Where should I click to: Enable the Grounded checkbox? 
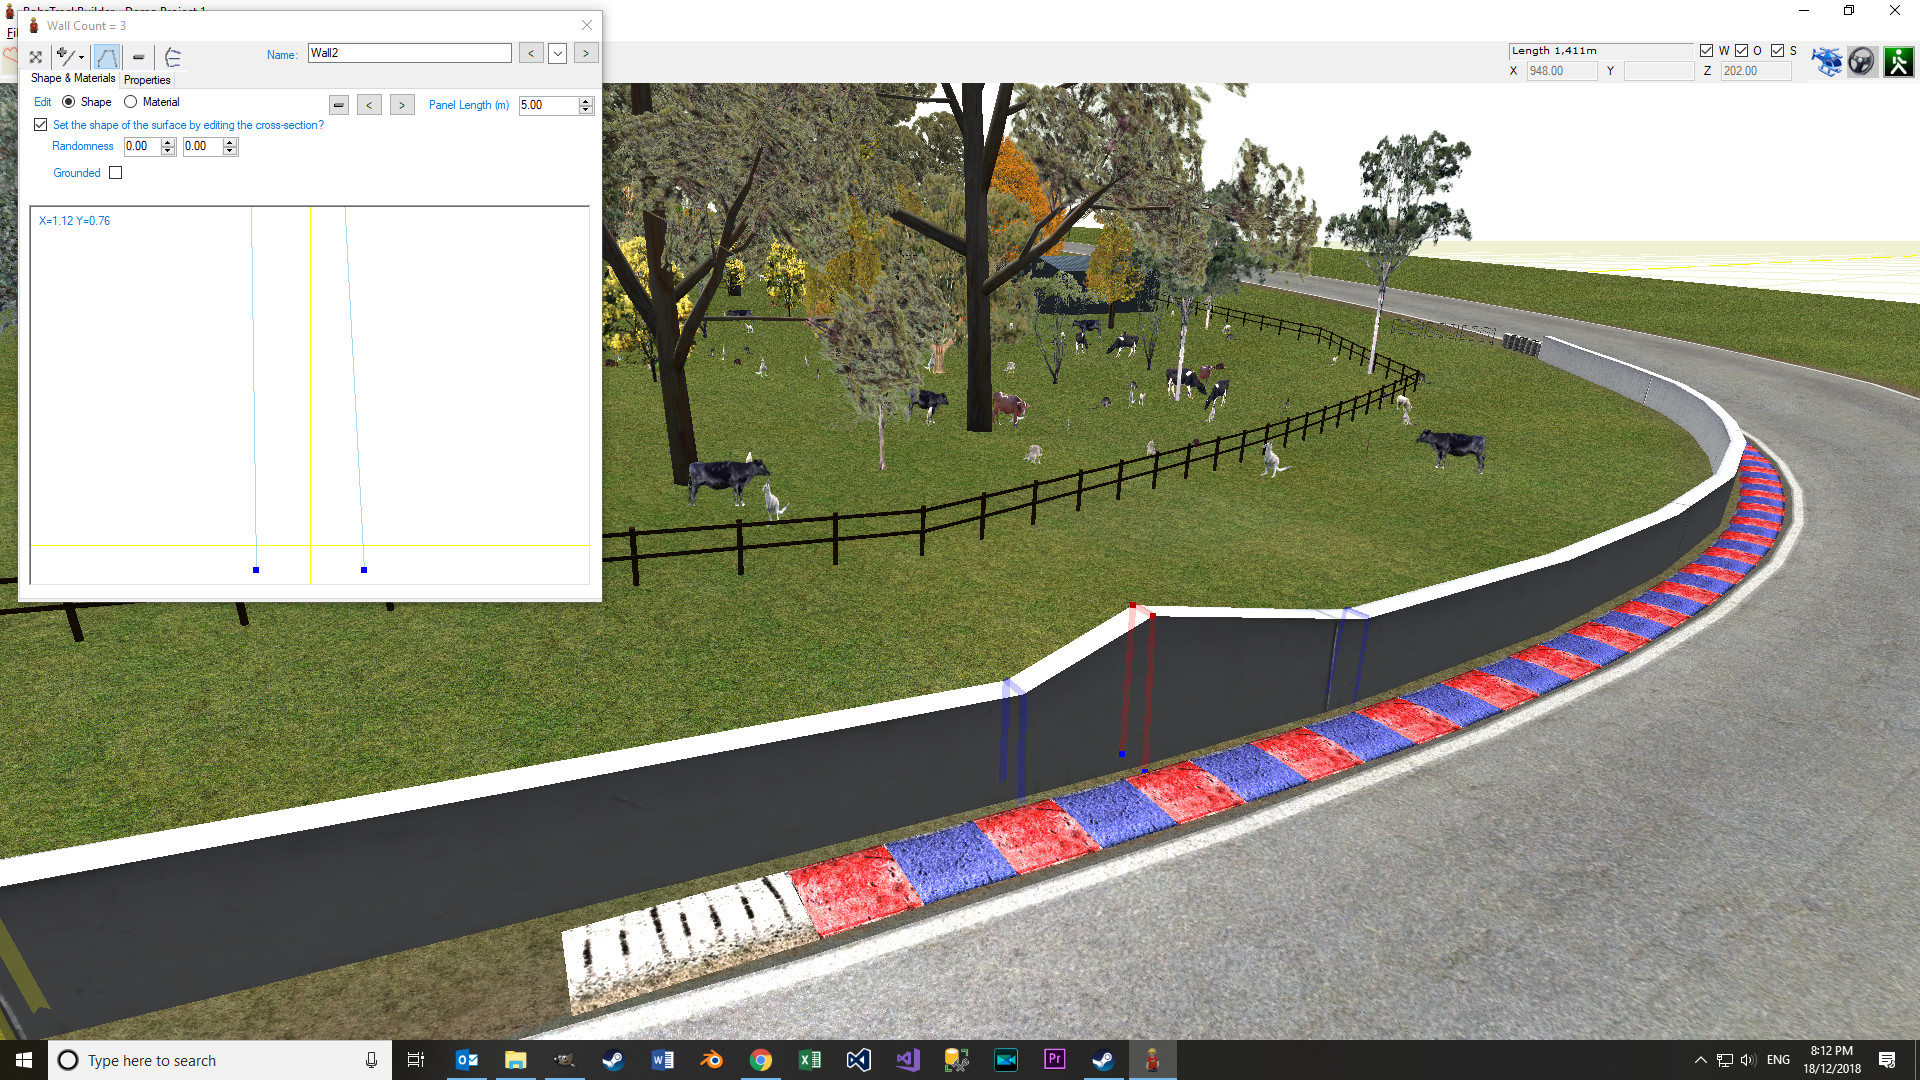click(x=116, y=172)
